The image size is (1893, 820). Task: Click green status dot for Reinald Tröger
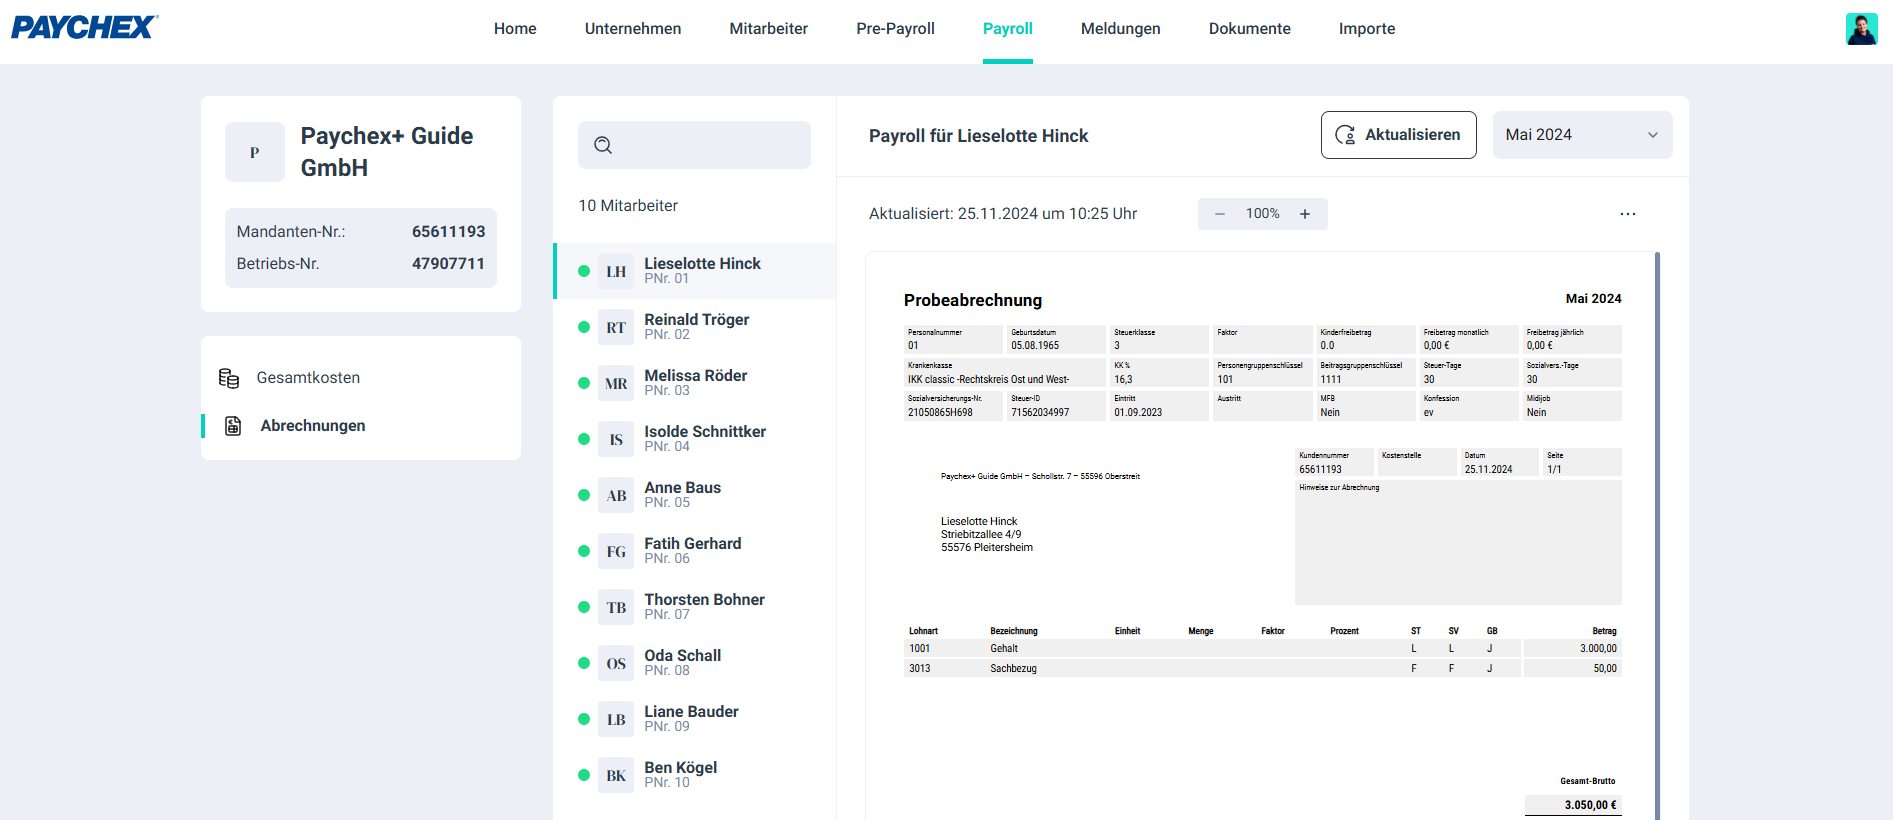(x=584, y=327)
